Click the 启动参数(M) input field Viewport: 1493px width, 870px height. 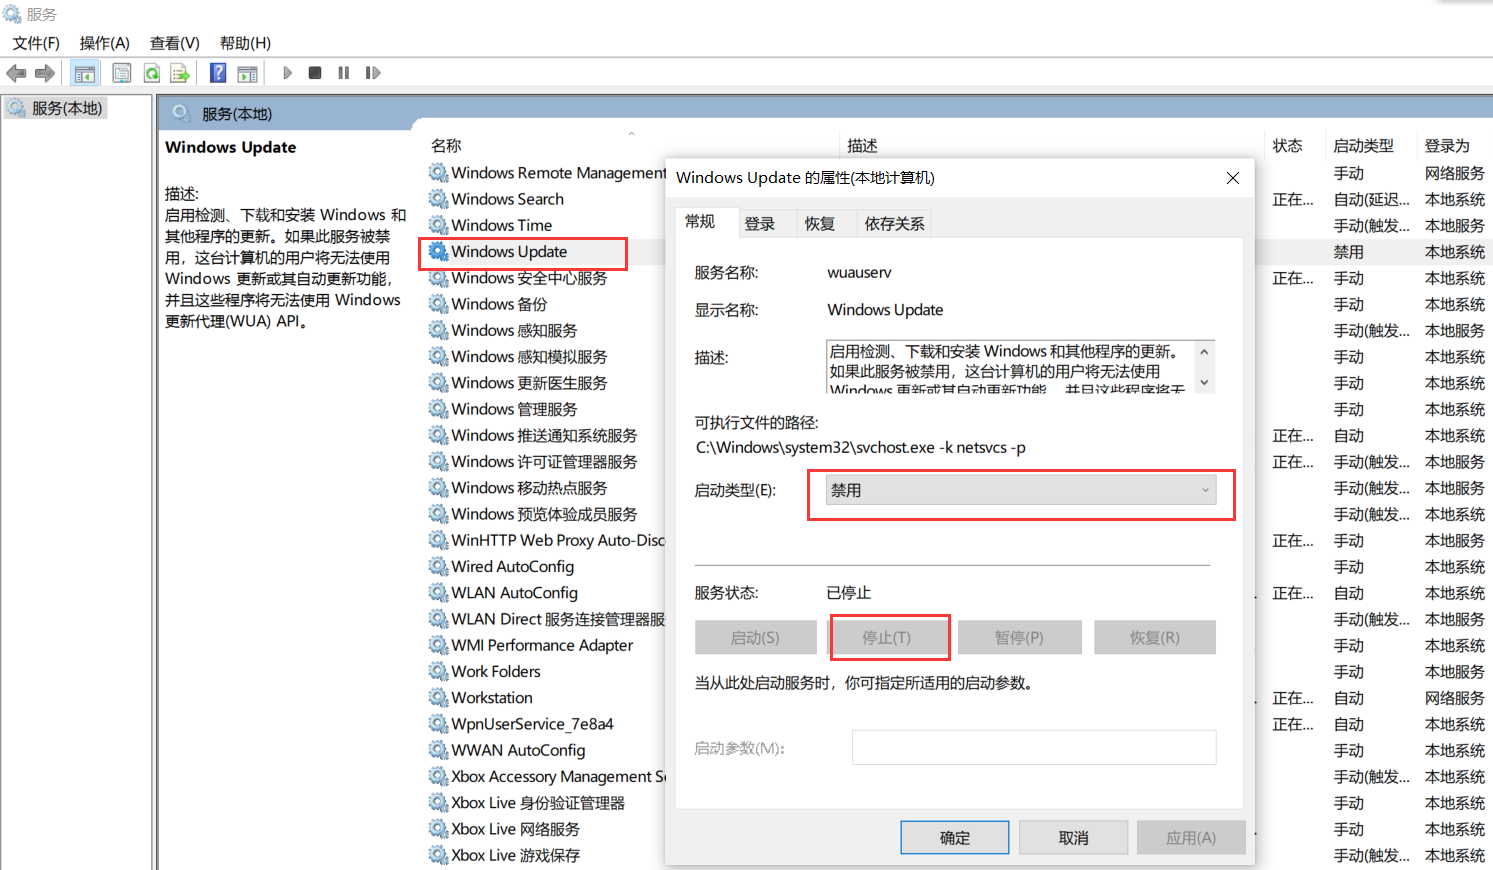pos(1034,747)
